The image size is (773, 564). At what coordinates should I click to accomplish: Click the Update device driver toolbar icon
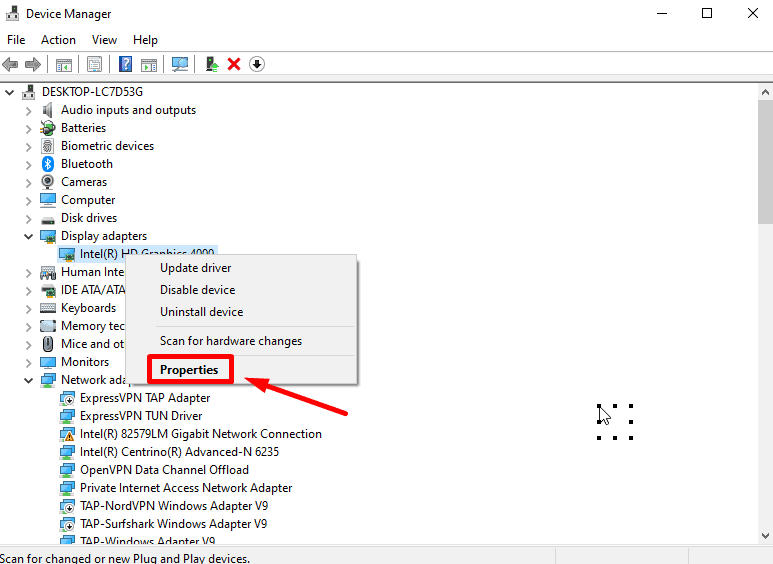(212, 64)
